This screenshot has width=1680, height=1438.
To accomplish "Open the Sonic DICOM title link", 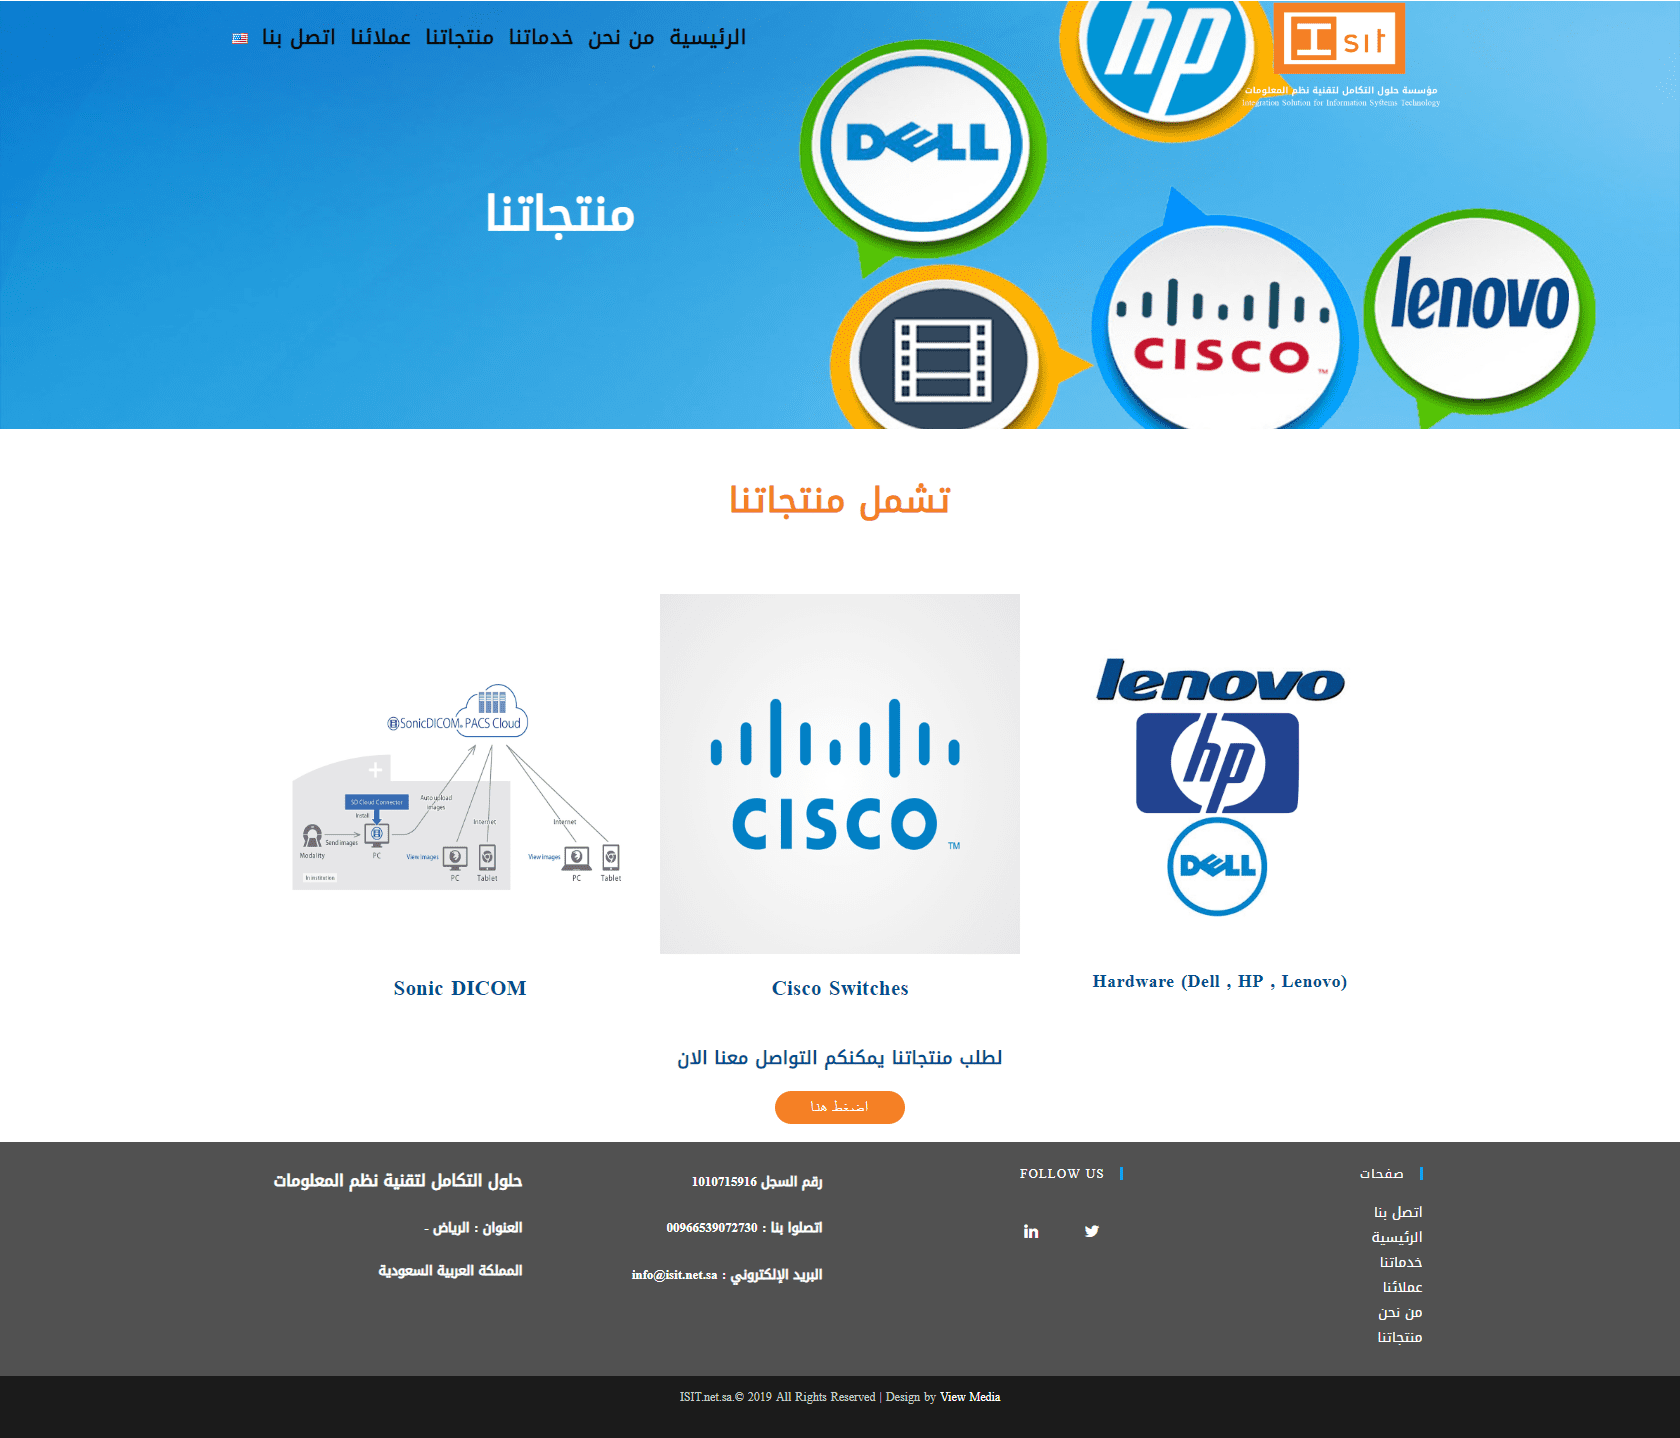I will coord(460,988).
